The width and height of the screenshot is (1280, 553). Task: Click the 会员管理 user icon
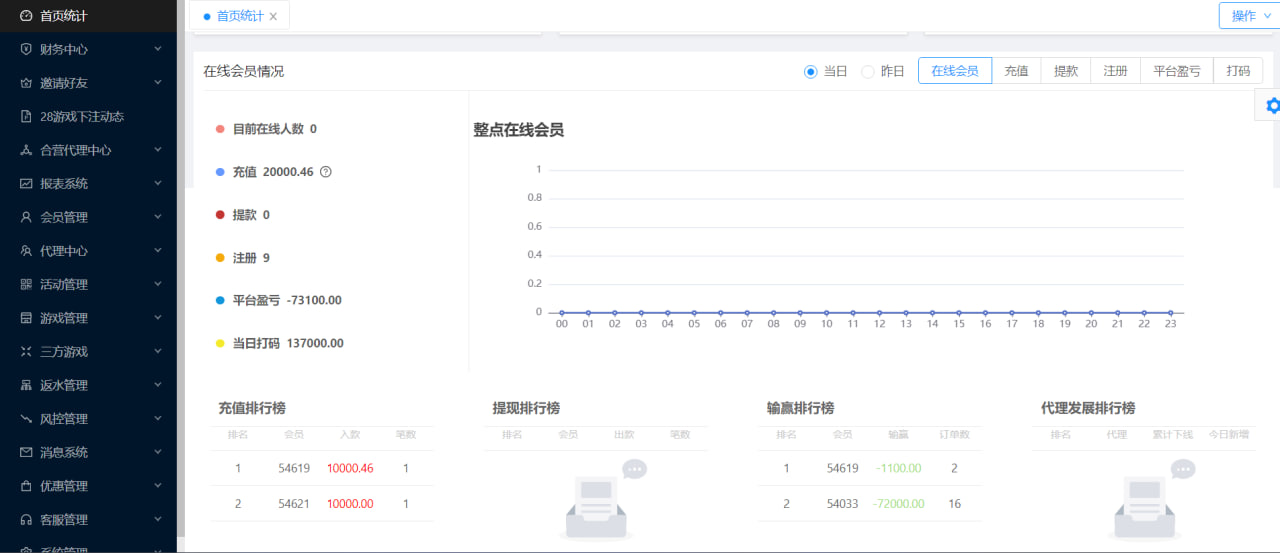tap(26, 217)
